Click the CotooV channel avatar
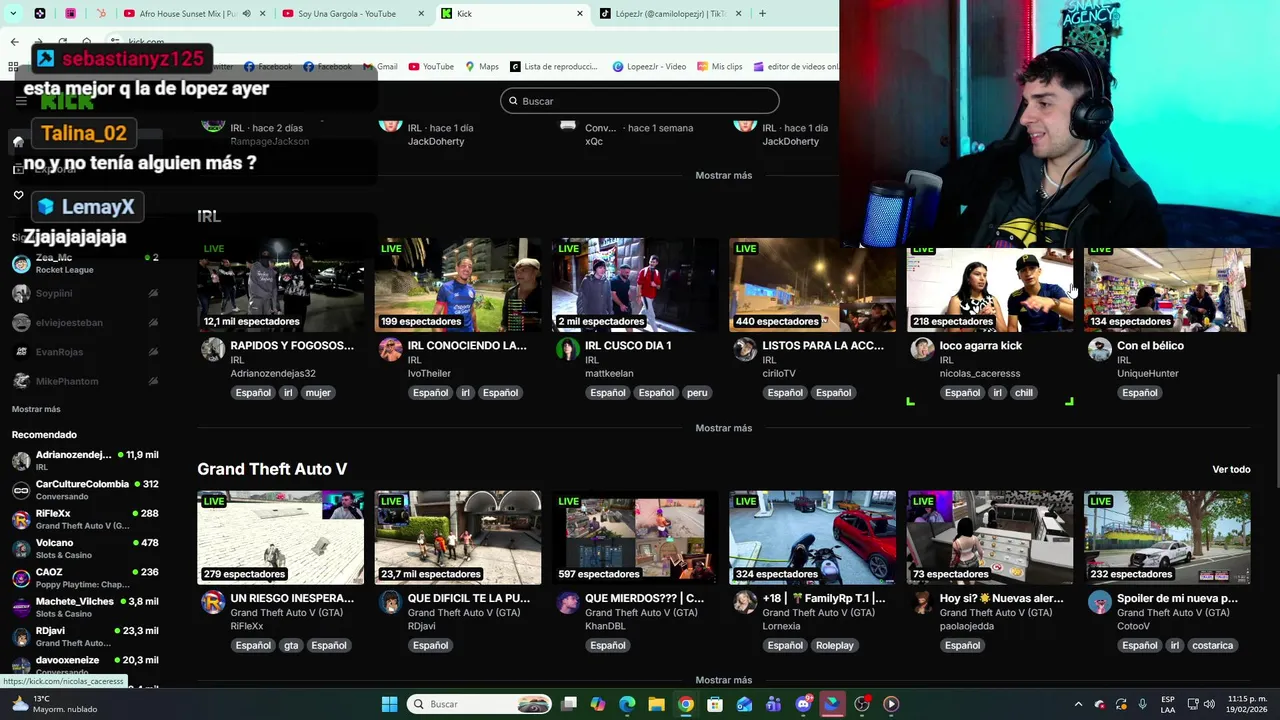This screenshot has width=1280, height=720. pyautogui.click(x=1099, y=602)
